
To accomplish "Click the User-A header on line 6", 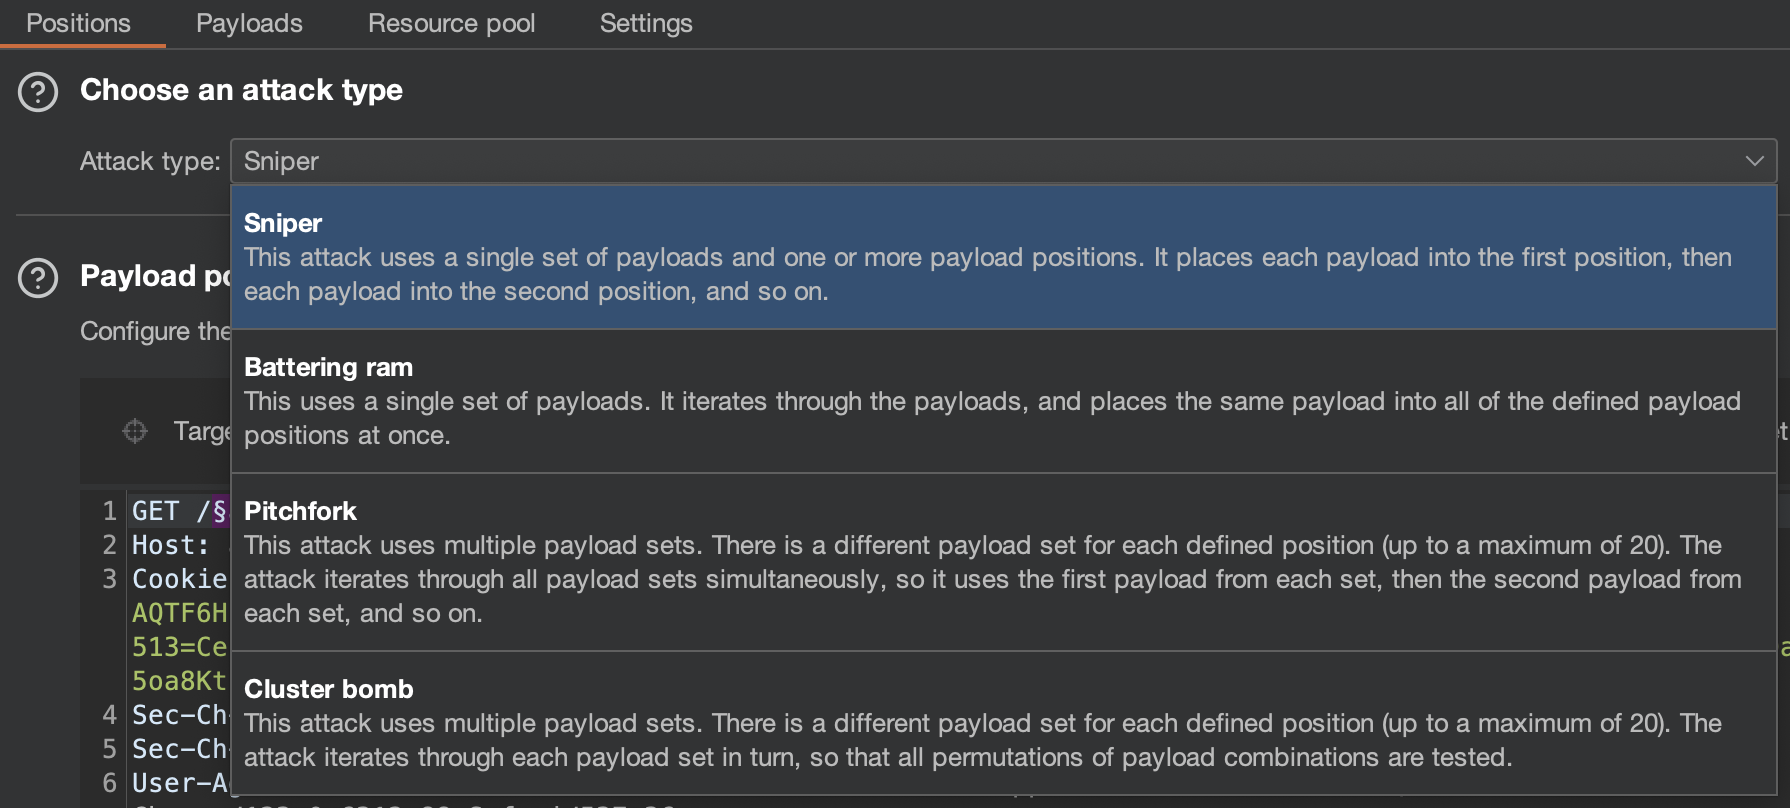I will coord(179,783).
